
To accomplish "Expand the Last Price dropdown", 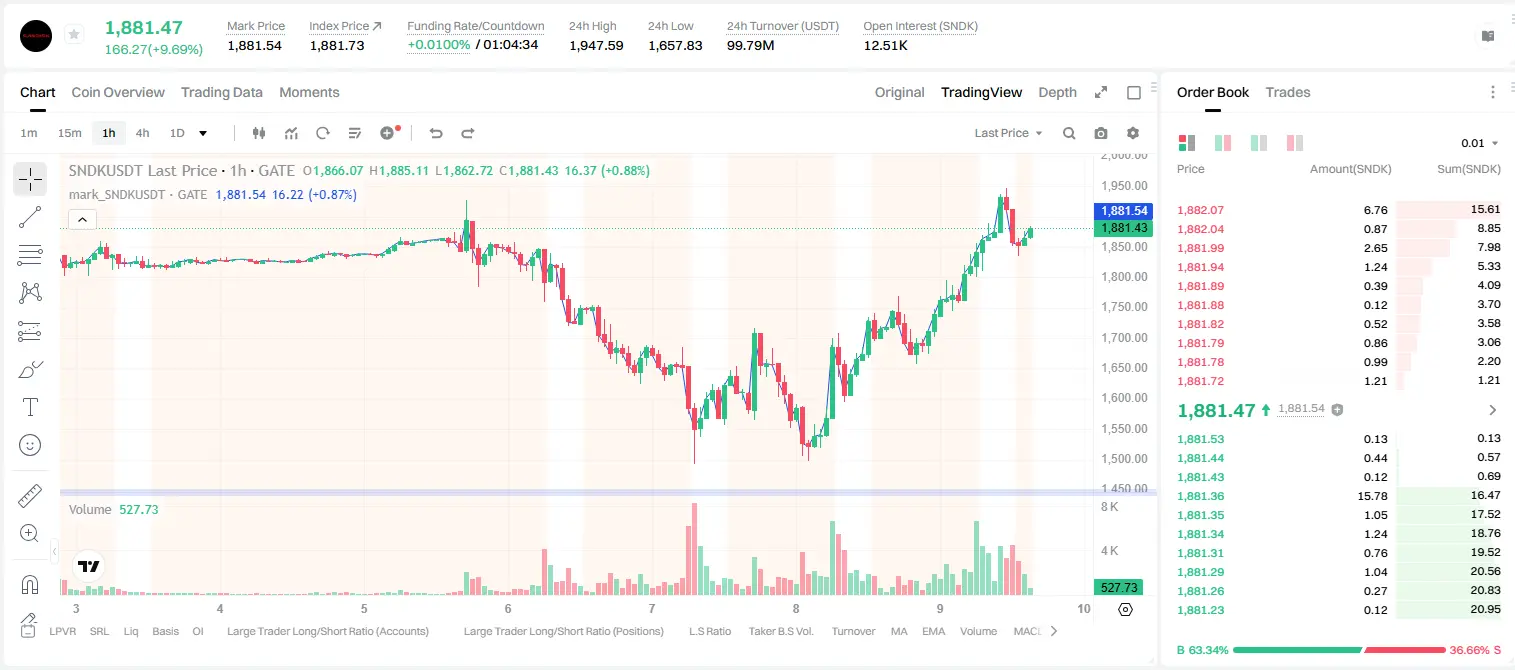I will [x=1008, y=133].
